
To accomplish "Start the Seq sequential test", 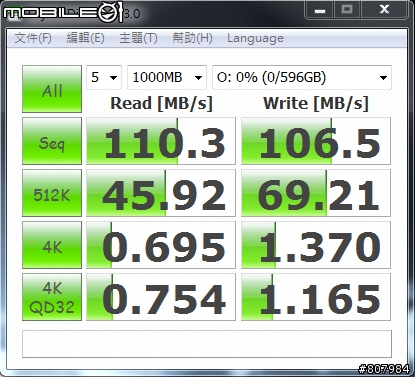I will [52, 141].
